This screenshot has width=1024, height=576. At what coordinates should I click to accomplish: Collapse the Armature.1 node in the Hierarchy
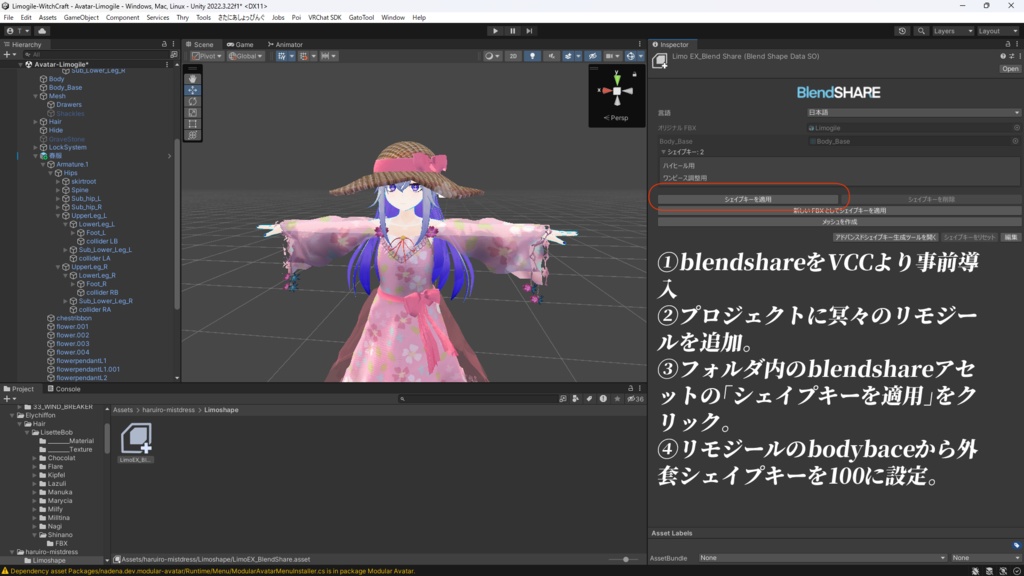(43, 164)
